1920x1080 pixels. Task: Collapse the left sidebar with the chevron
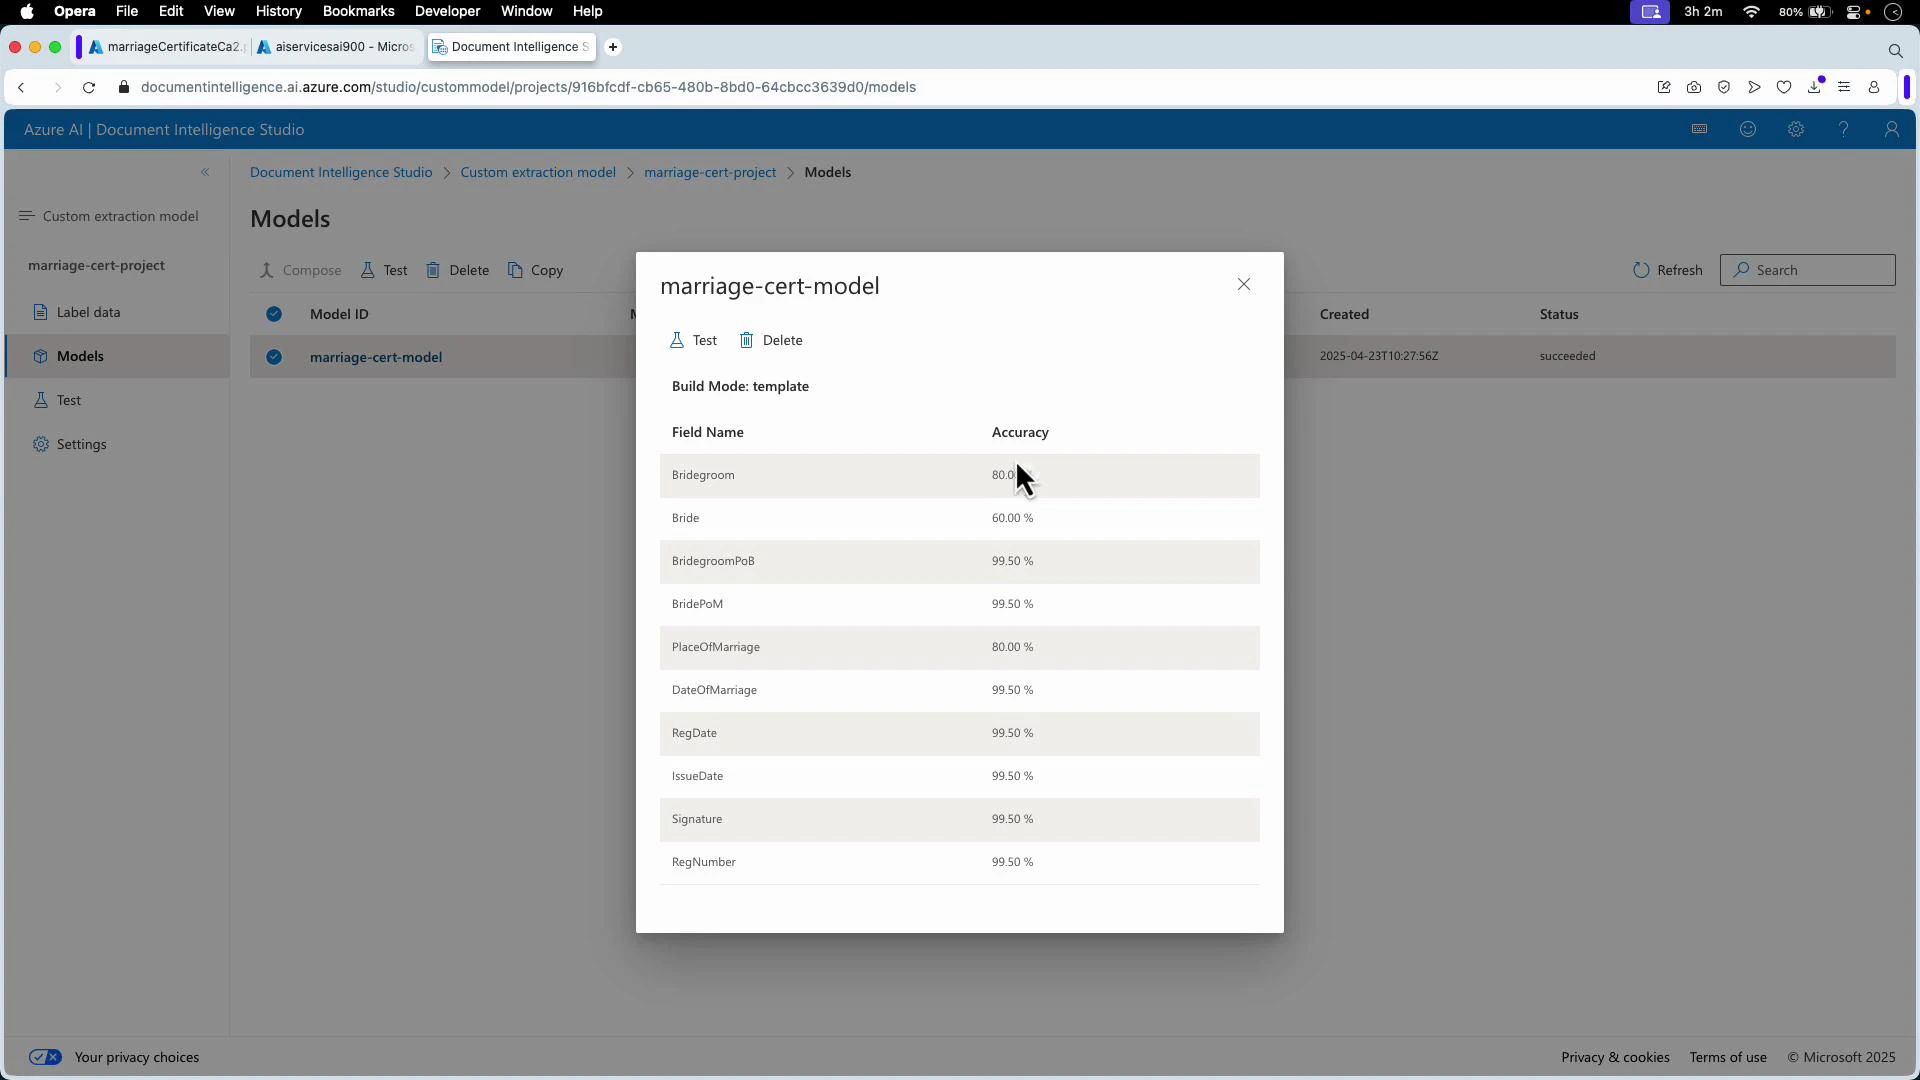coord(206,172)
